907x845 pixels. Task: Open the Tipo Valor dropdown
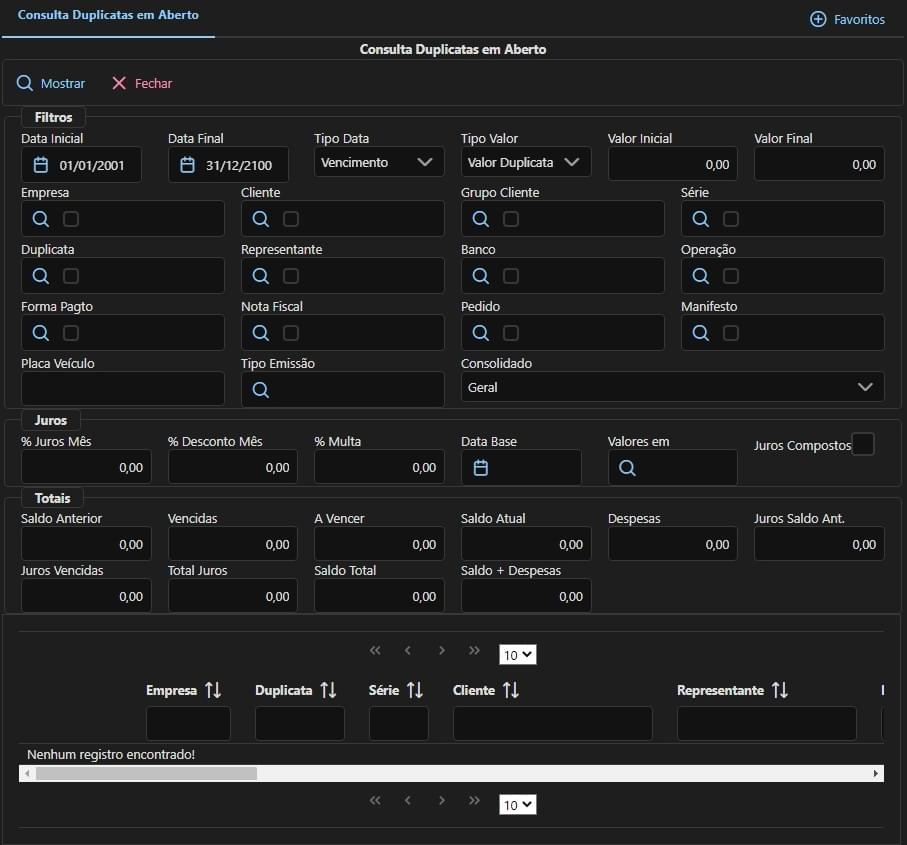tap(525, 162)
